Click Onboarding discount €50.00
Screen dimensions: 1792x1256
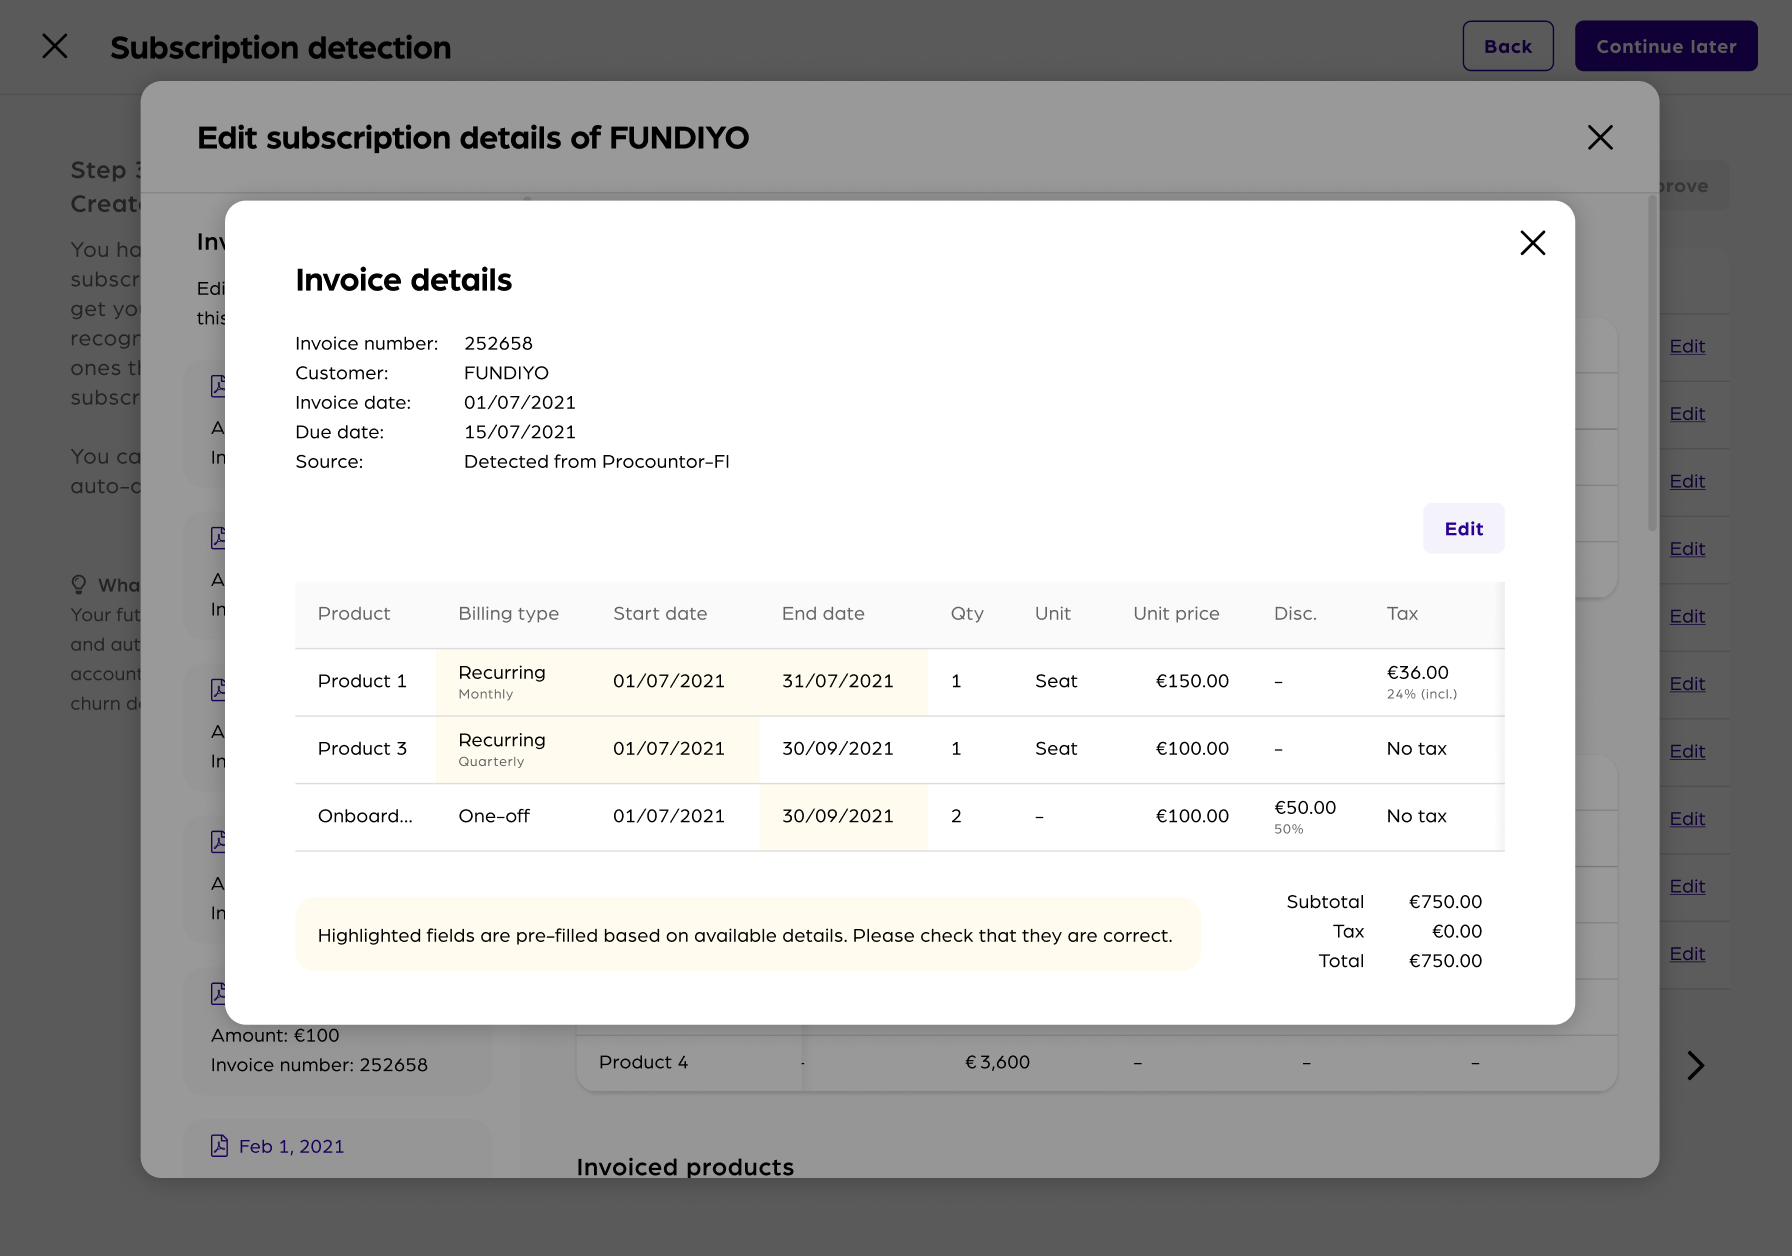[x=1305, y=808]
